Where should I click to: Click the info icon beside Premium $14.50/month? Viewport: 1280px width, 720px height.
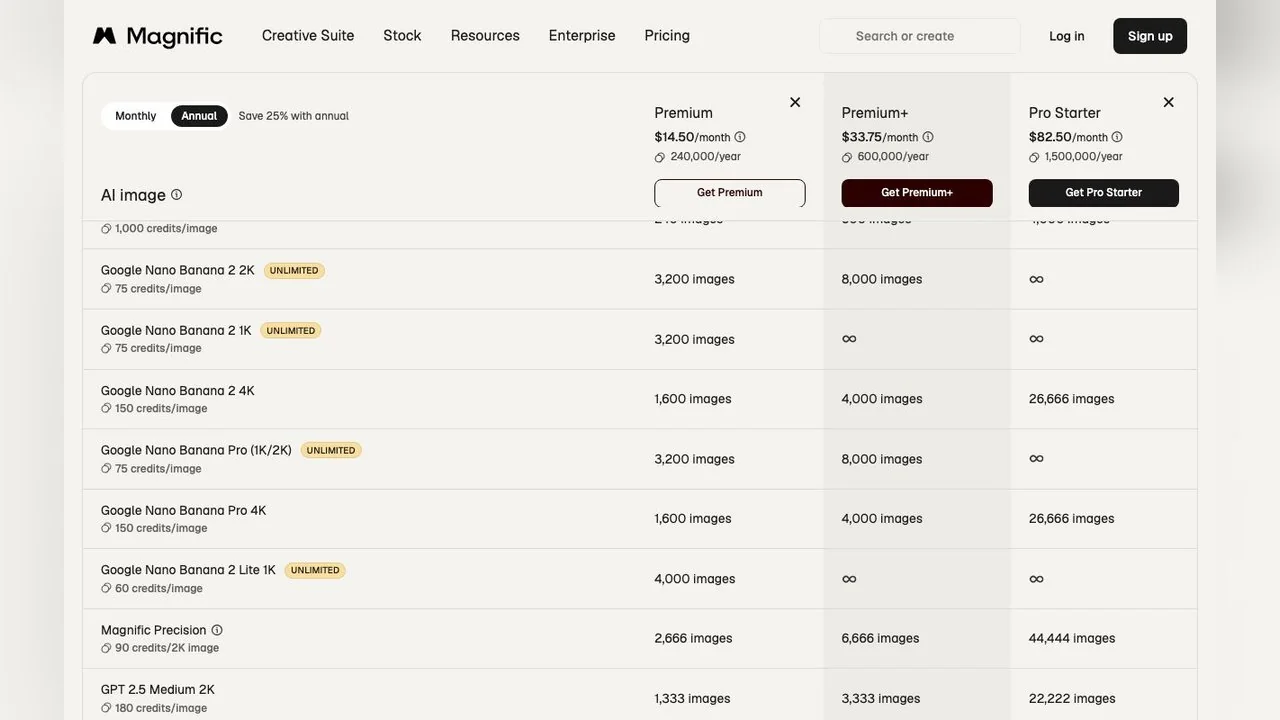pyautogui.click(x=740, y=137)
